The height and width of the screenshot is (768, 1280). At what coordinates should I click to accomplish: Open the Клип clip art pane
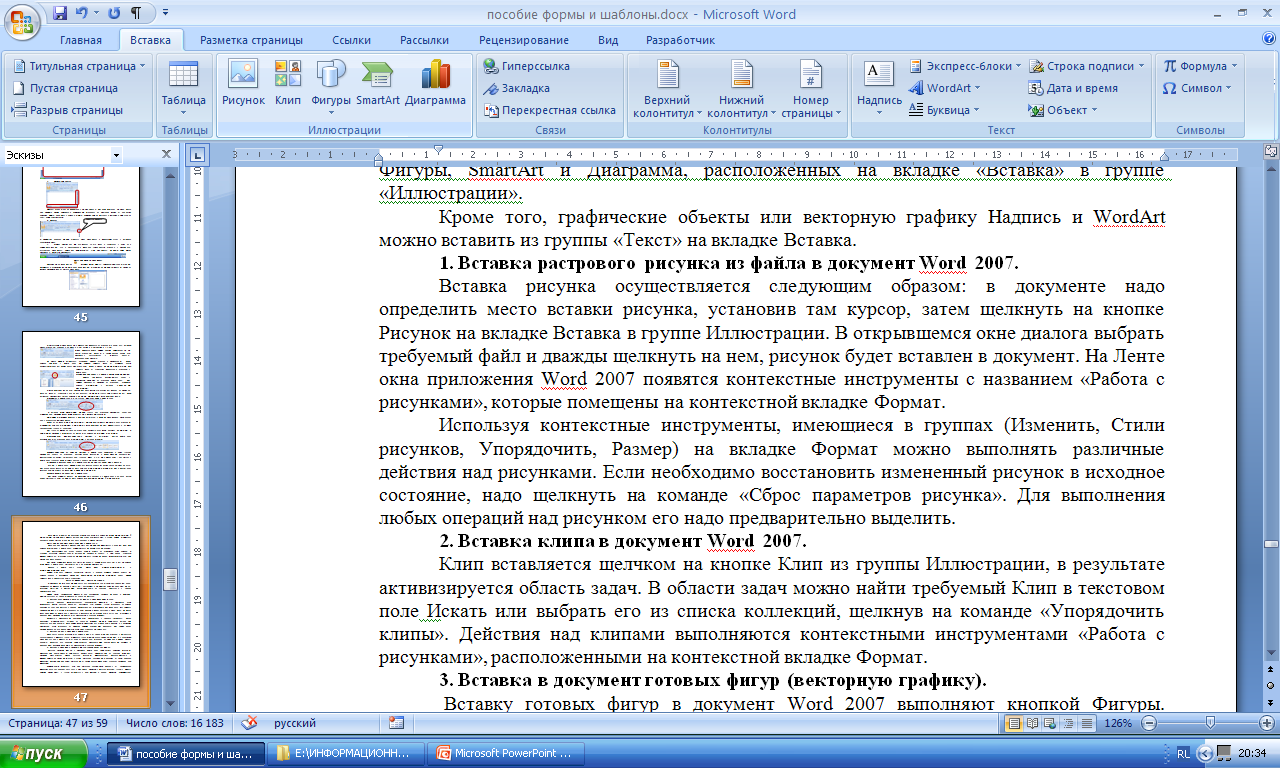pyautogui.click(x=288, y=84)
